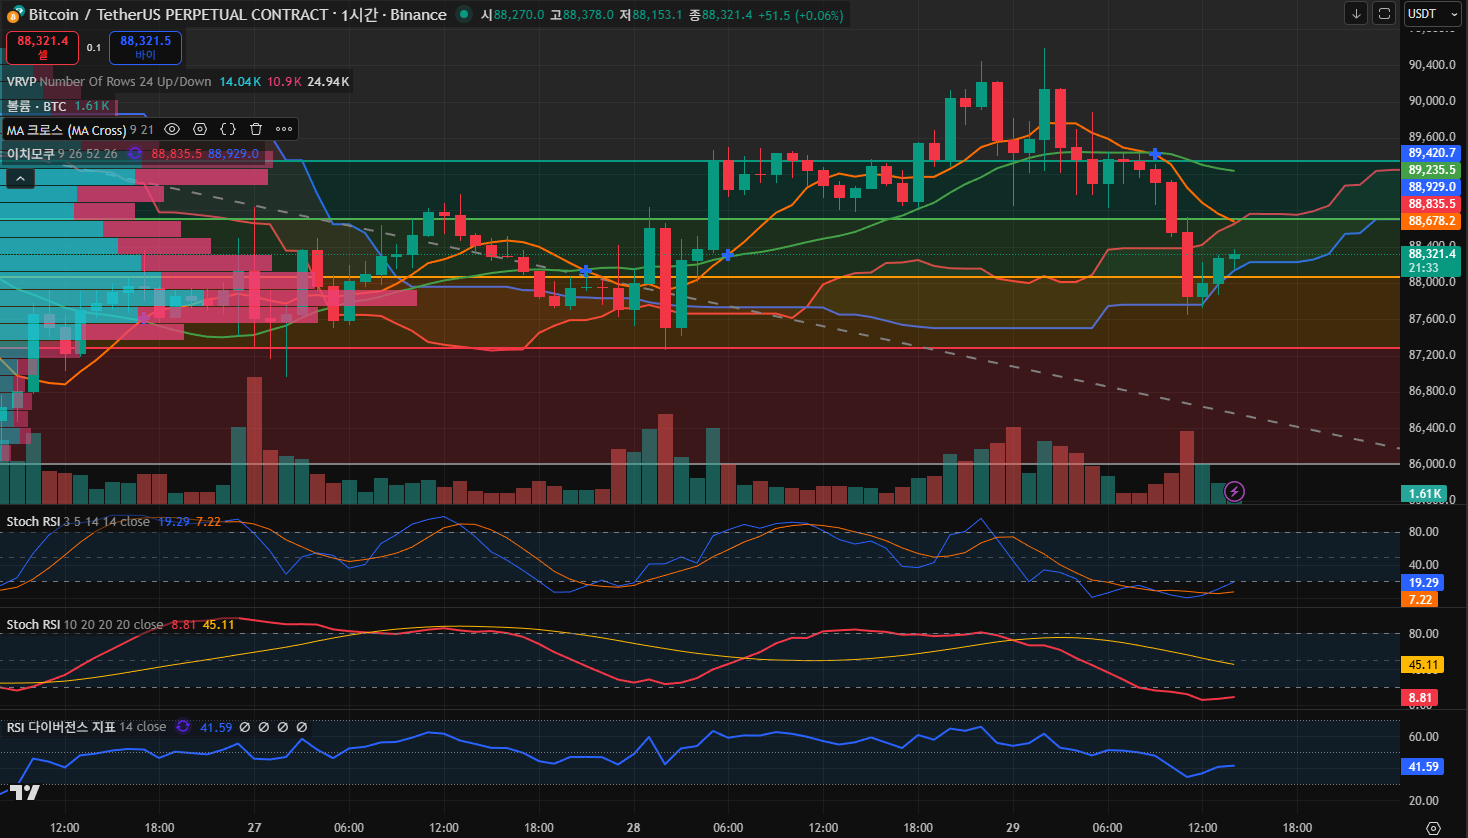Open more options for MA Cross
Image resolution: width=1468 pixels, height=838 pixels.
pos(284,129)
